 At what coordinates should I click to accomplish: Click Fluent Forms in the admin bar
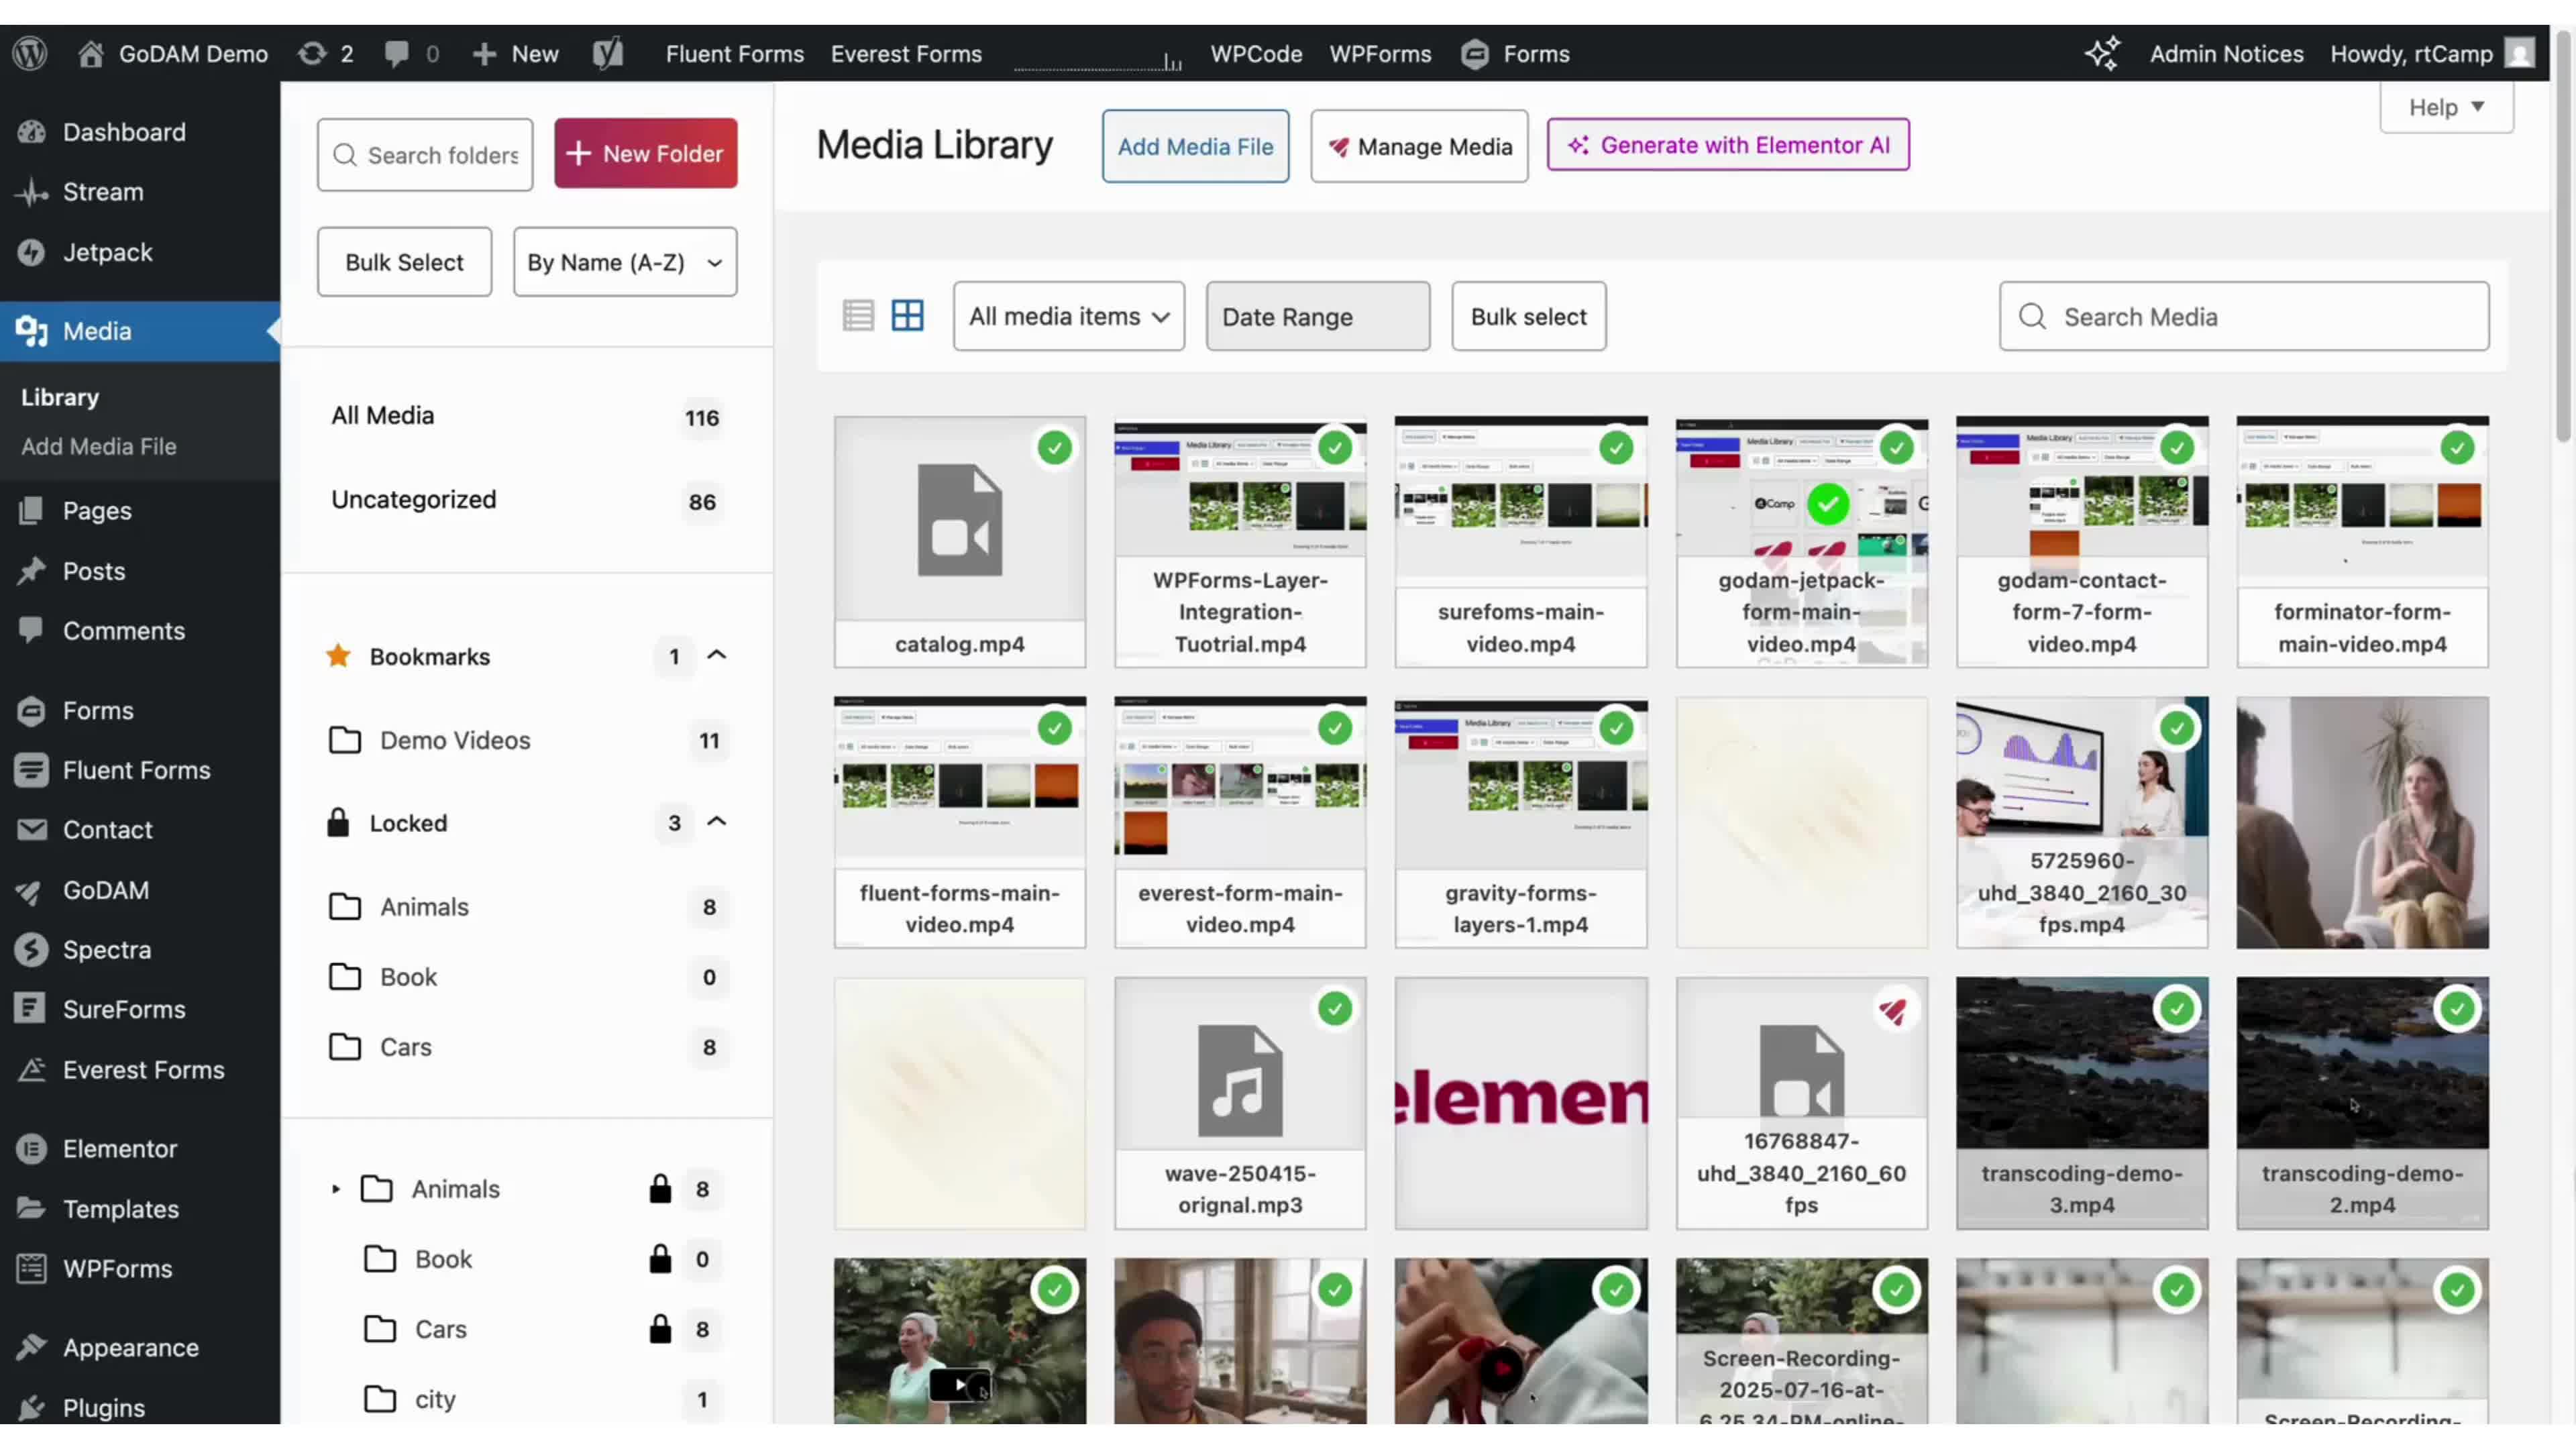(734, 53)
